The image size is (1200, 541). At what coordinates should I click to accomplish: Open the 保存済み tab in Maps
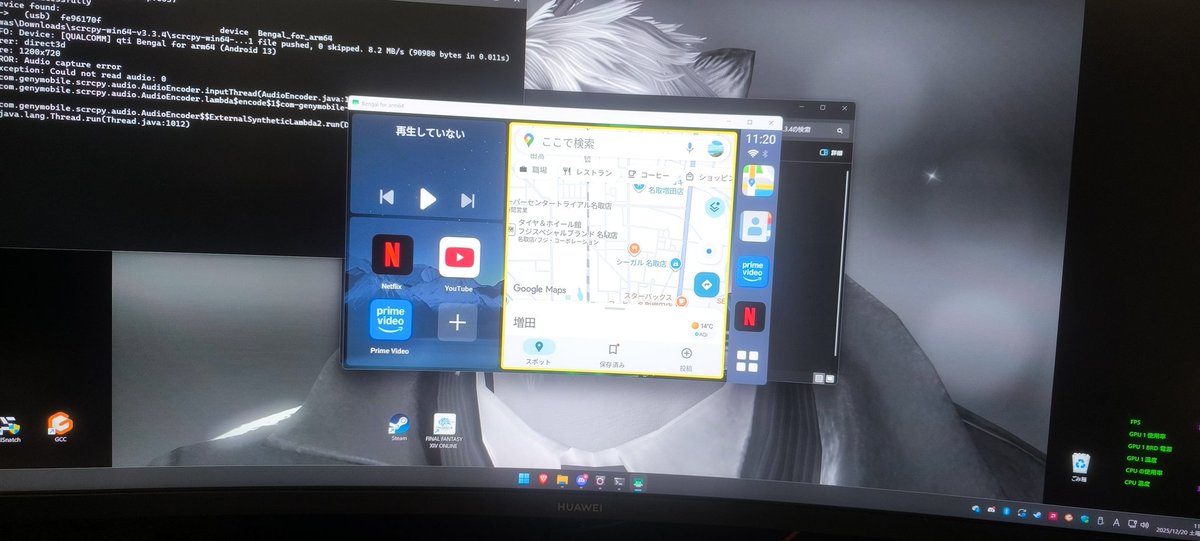pyautogui.click(x=612, y=356)
